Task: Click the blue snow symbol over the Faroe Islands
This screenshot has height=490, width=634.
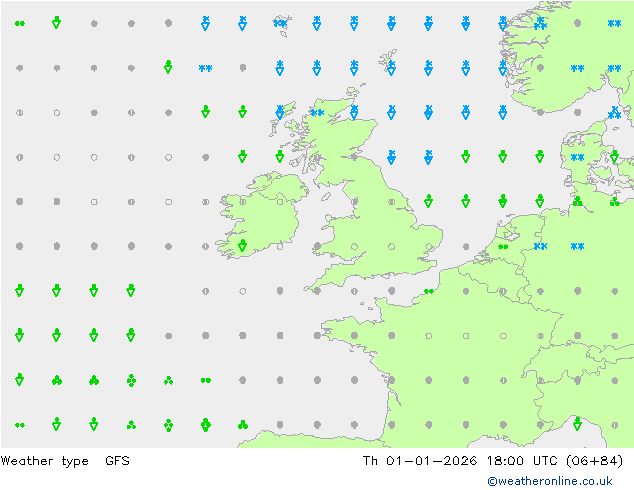Action: pos(280,23)
